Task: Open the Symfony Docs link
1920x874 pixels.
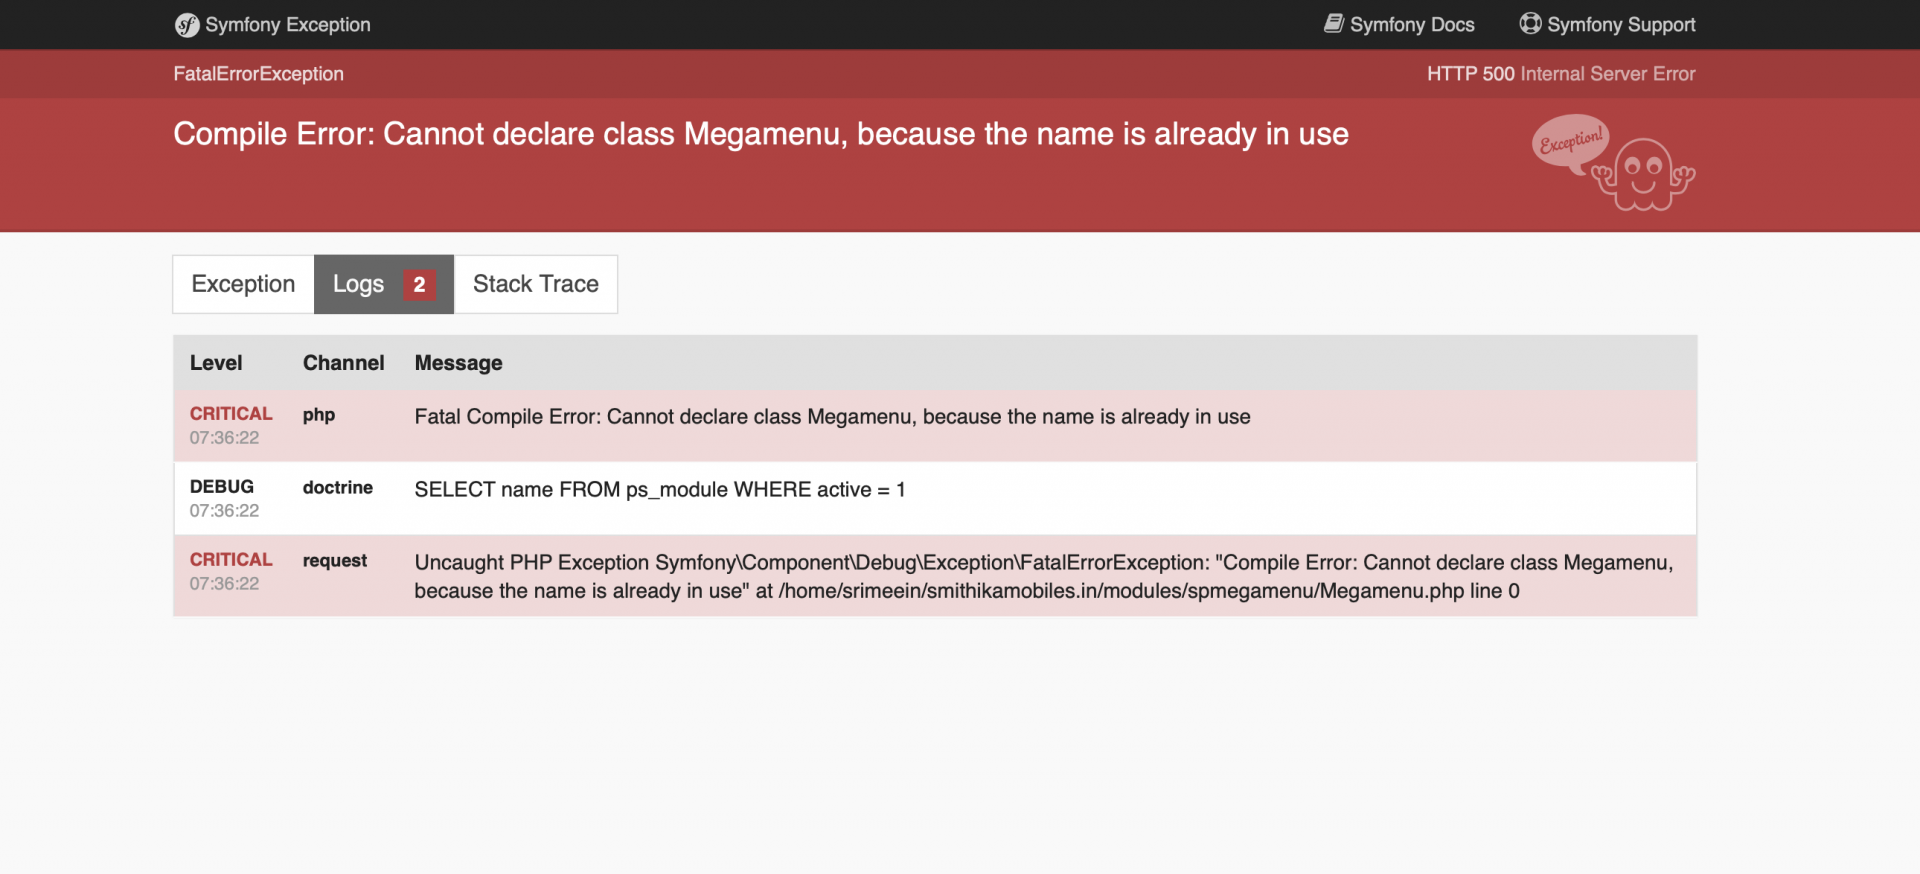Action: click(x=1411, y=25)
